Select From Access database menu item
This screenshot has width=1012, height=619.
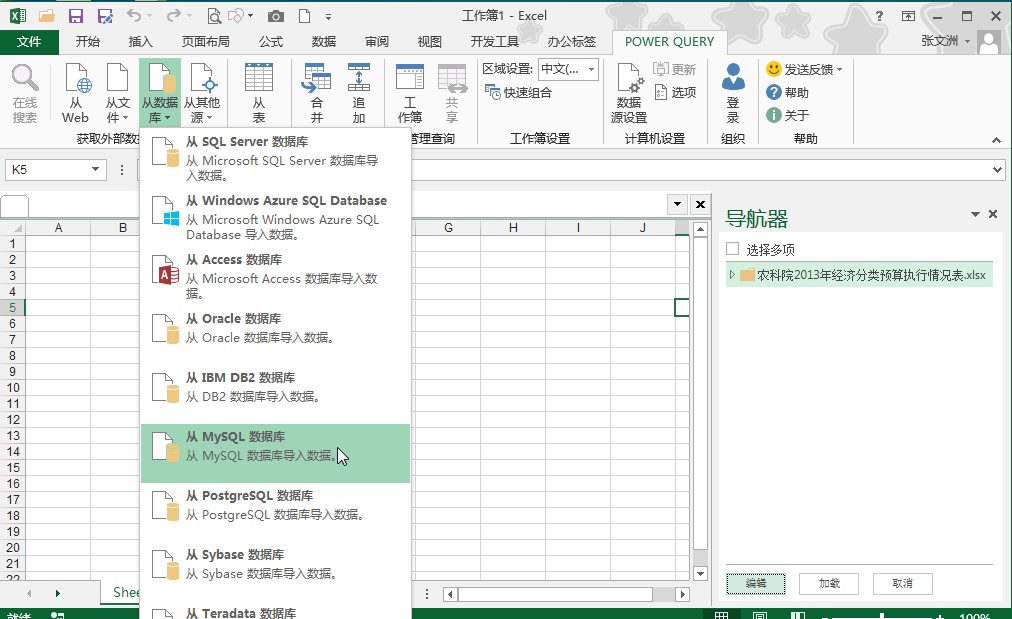tap(276, 276)
